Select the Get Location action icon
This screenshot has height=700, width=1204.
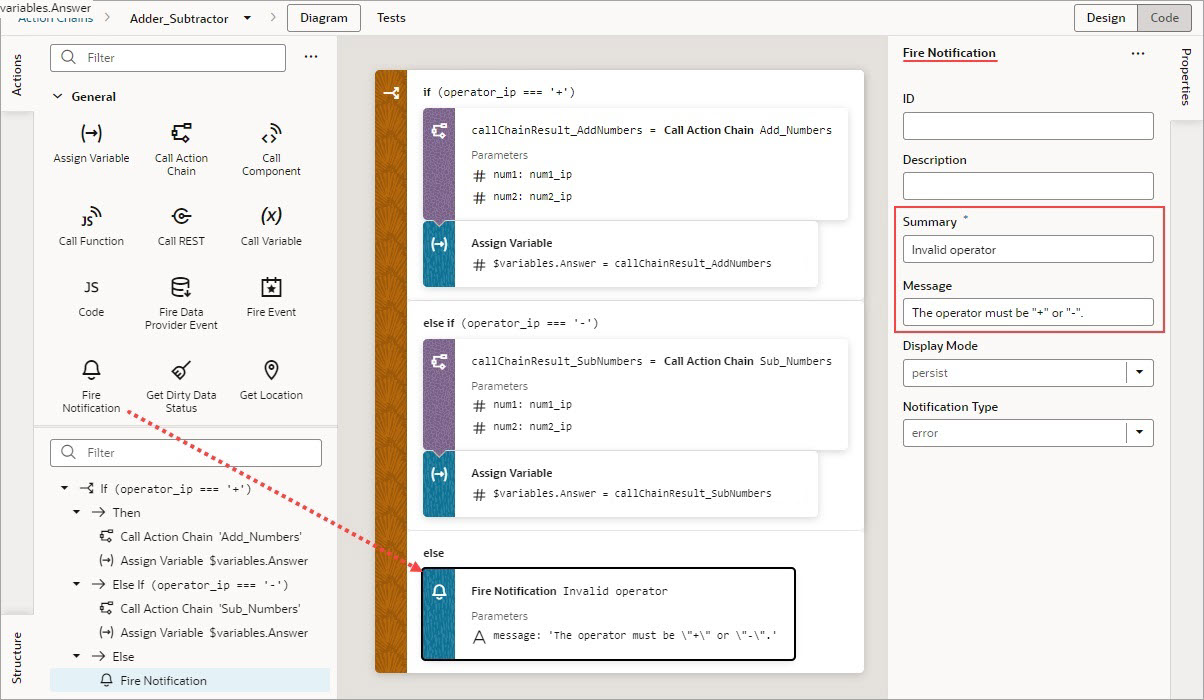click(270, 368)
